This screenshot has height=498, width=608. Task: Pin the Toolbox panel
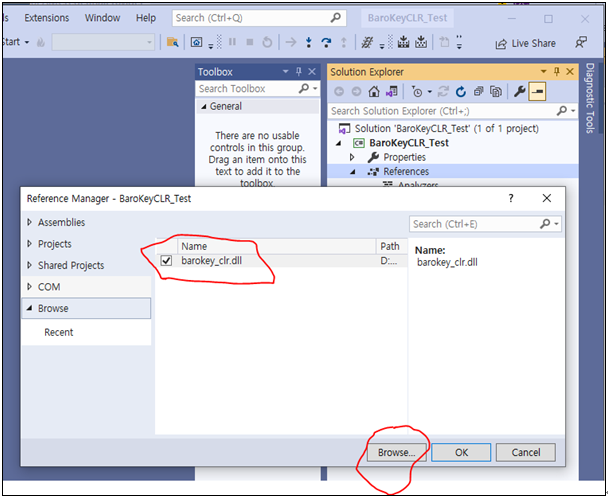coord(299,71)
